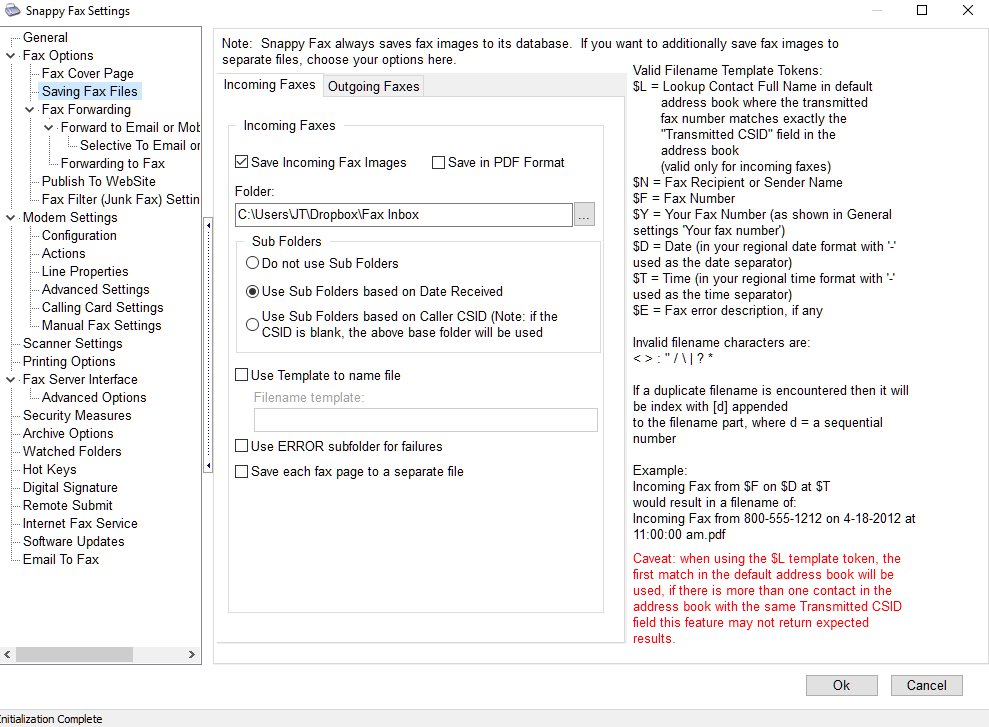The height and width of the screenshot is (727, 989).
Task: Click the tree panel horizontal scrollbar
Action: click(x=100, y=655)
